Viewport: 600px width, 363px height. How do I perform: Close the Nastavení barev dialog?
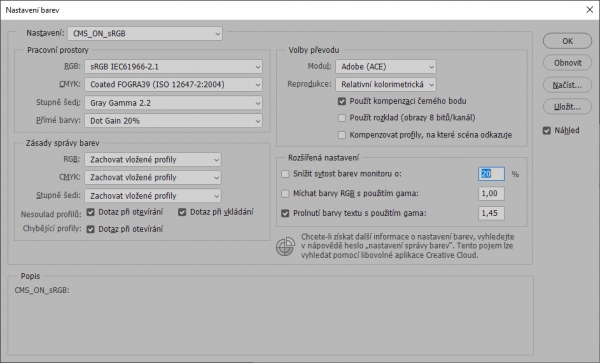pyautogui.click(x=590, y=10)
